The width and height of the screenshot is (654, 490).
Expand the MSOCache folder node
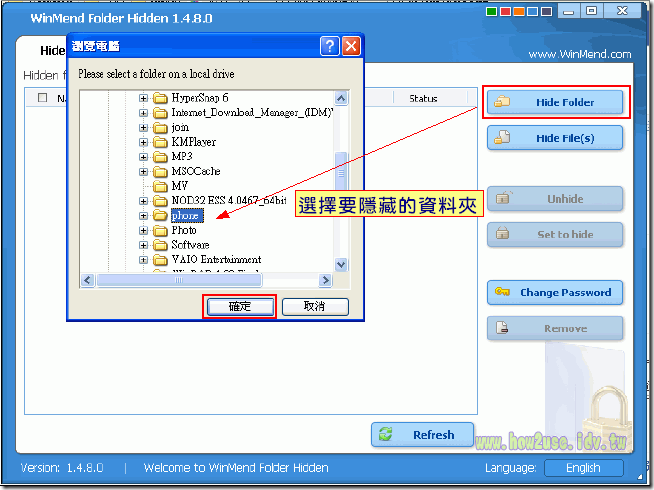143,171
